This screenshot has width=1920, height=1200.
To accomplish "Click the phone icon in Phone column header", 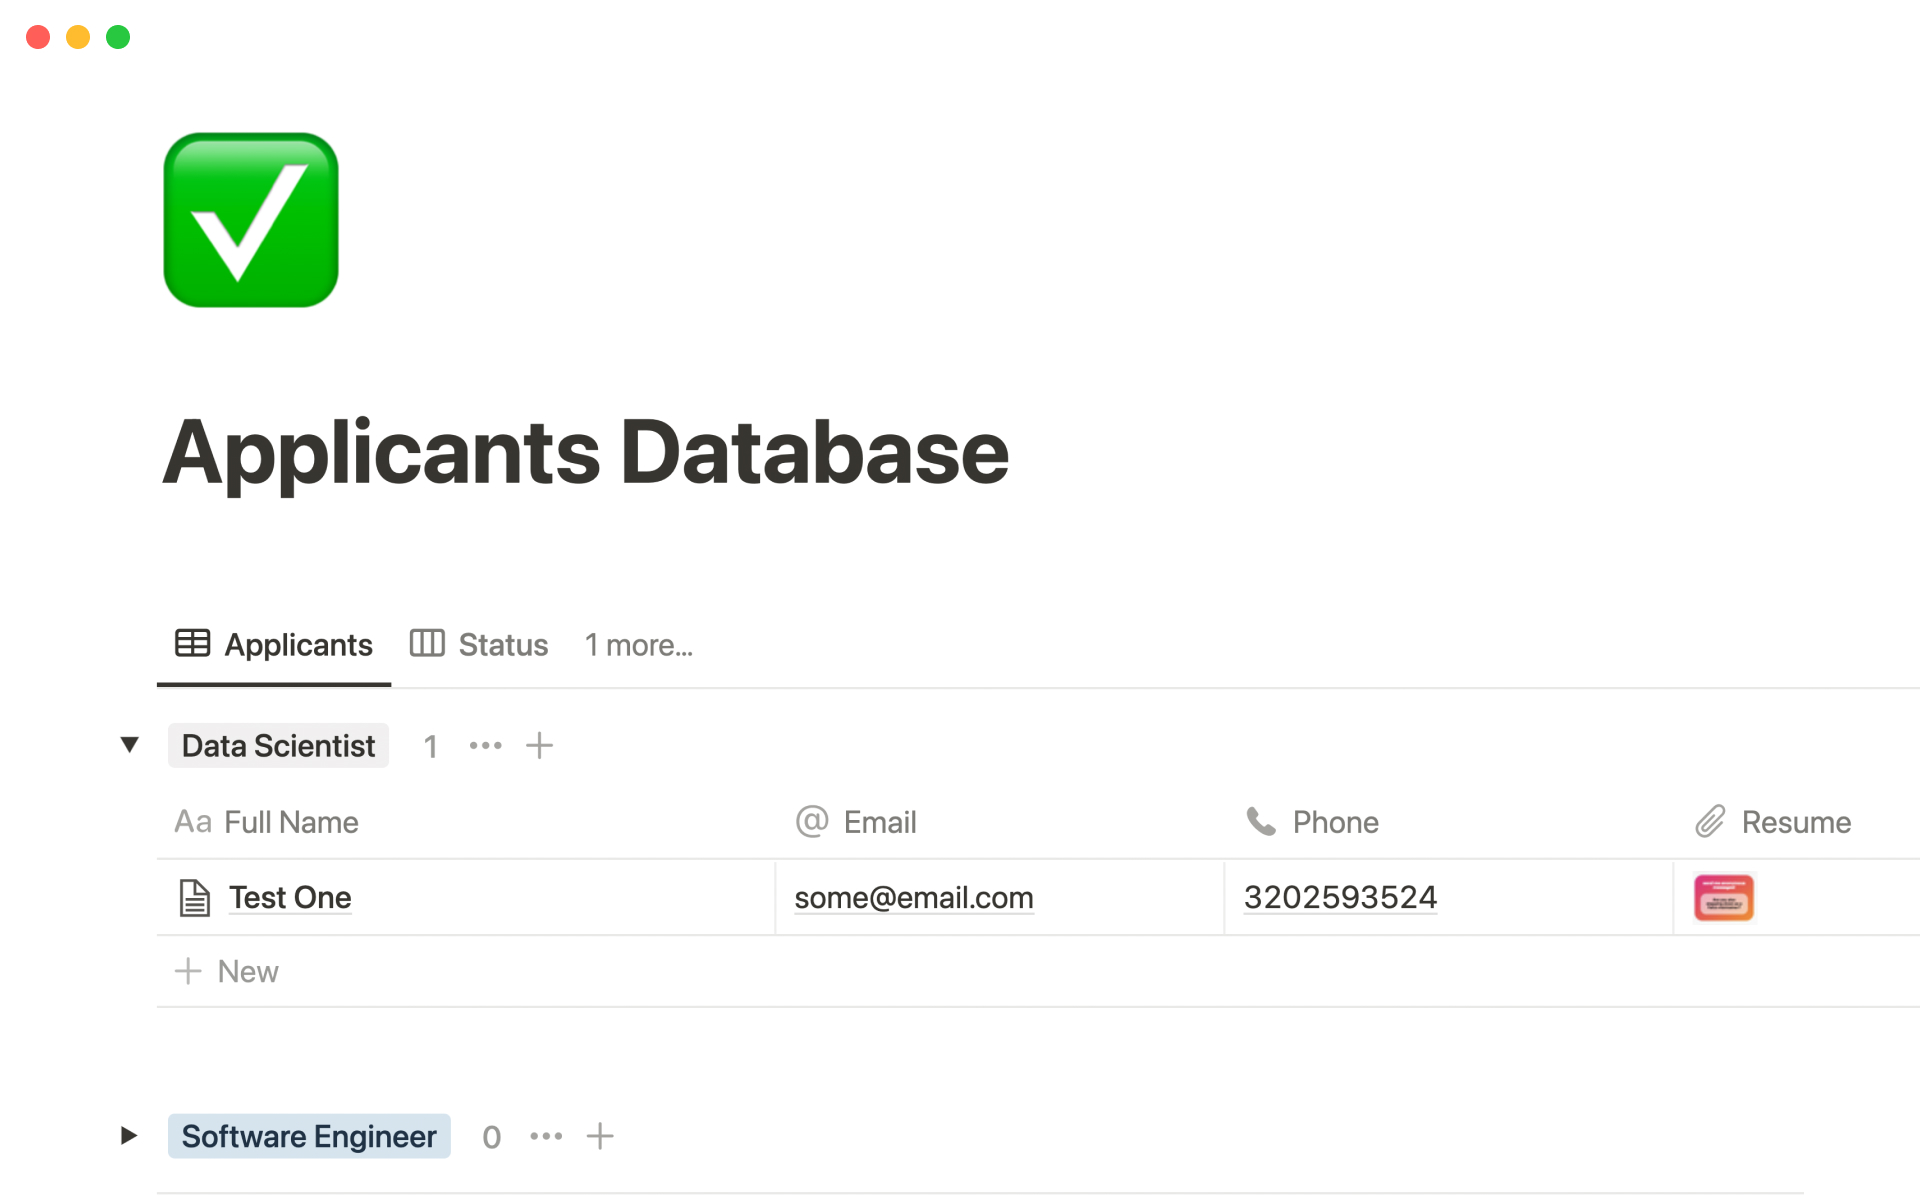I will (1261, 822).
